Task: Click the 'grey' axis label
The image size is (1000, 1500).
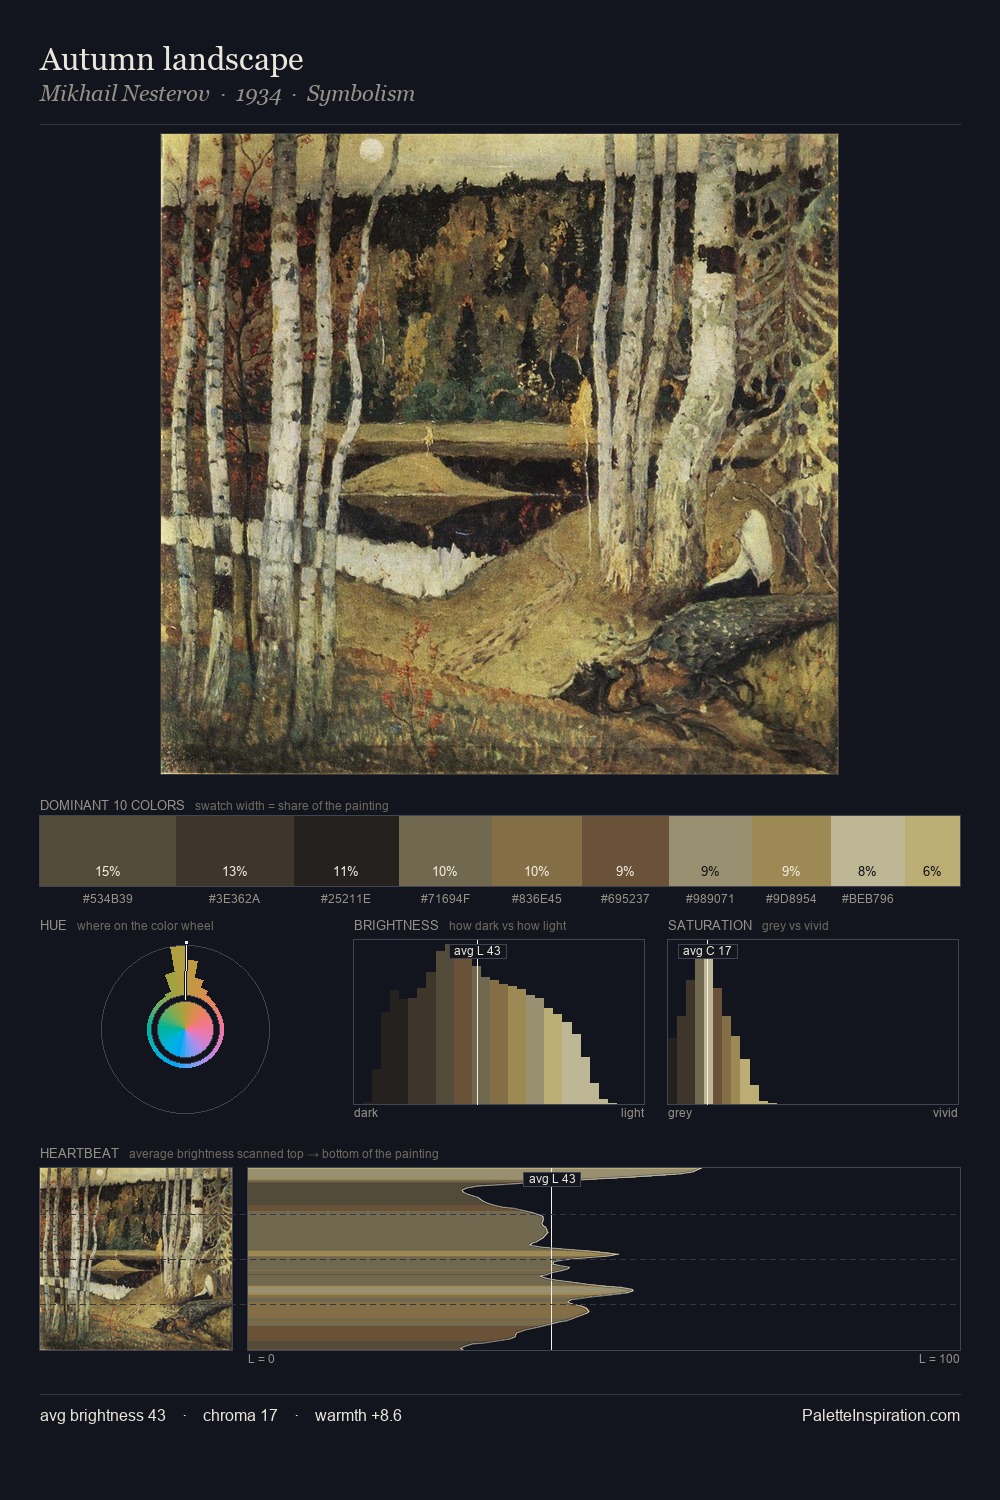Action: [x=680, y=1113]
